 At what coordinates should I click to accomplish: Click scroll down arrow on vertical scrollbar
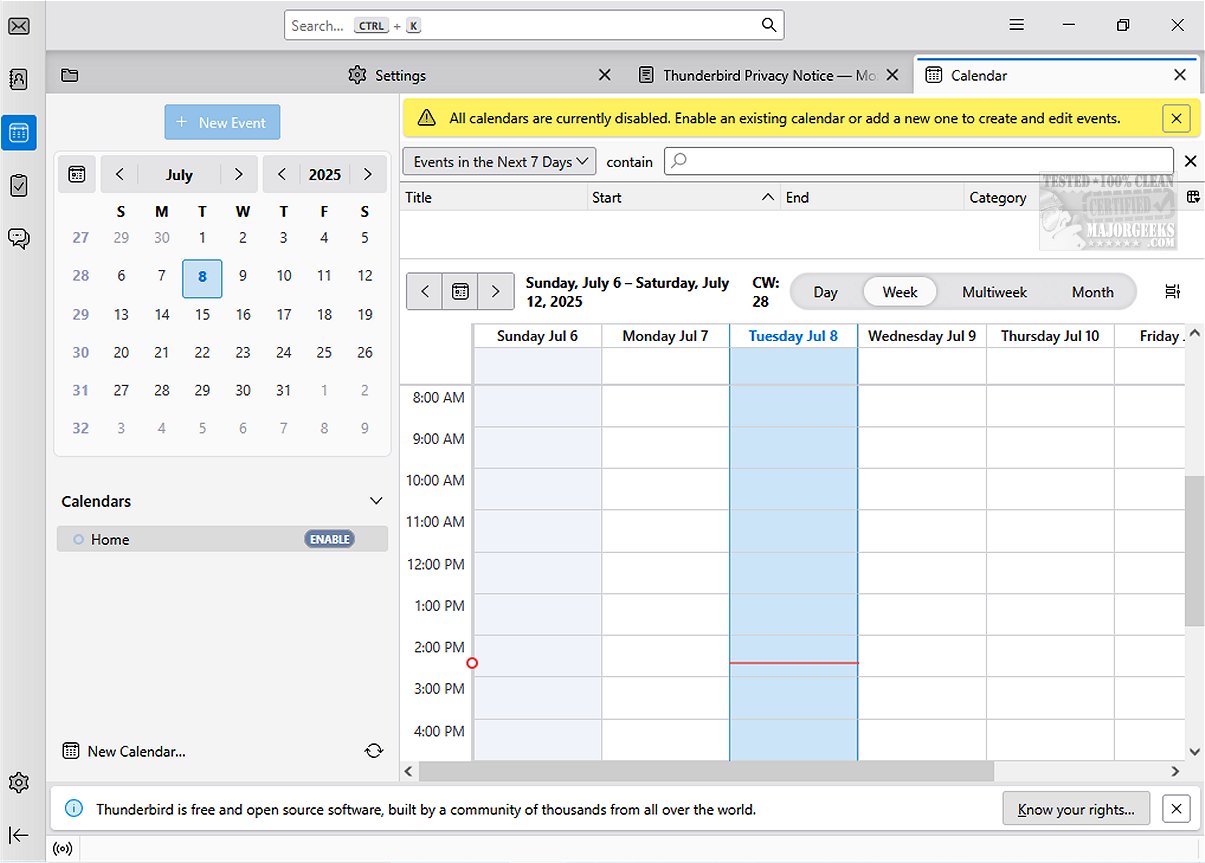tap(1195, 752)
